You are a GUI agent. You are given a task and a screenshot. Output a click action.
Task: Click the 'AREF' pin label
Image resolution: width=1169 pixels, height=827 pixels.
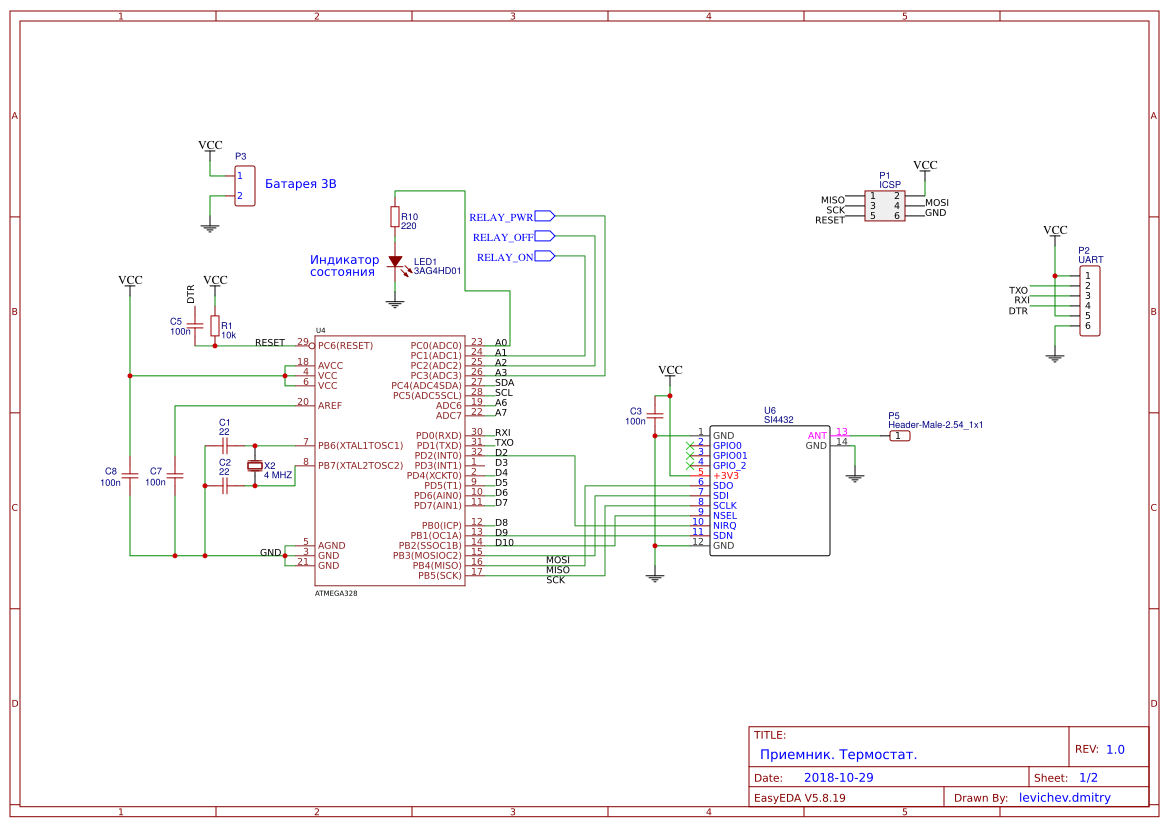(x=330, y=406)
